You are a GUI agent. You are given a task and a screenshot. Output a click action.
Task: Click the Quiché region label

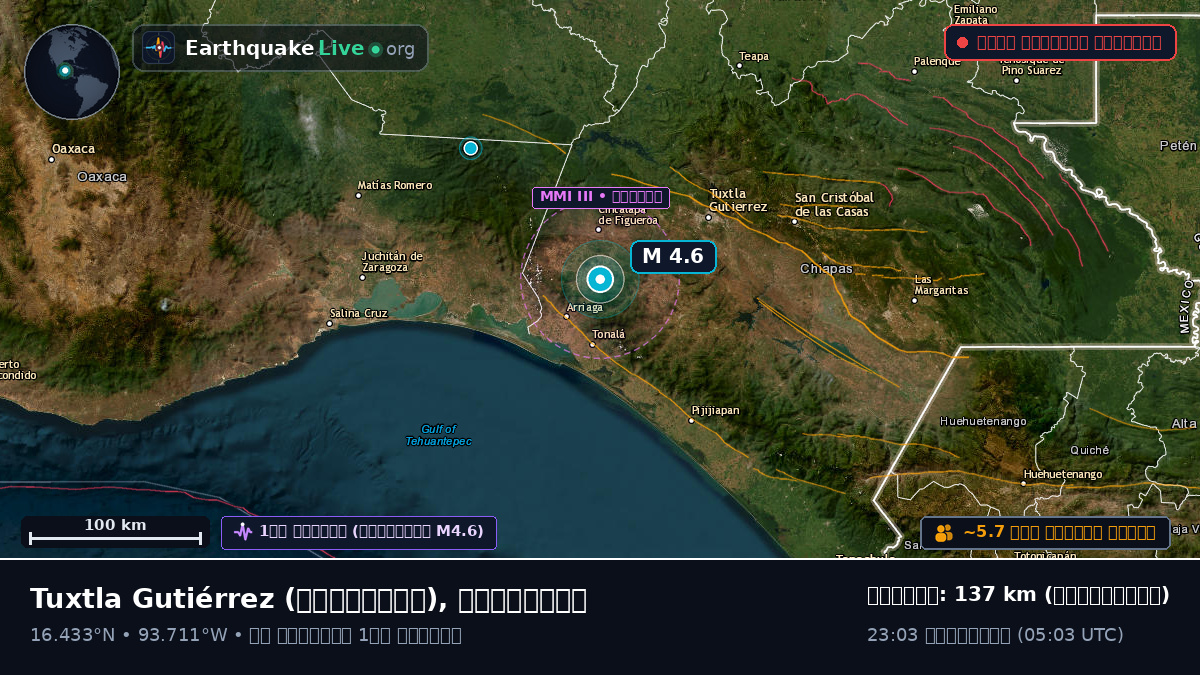click(1089, 450)
